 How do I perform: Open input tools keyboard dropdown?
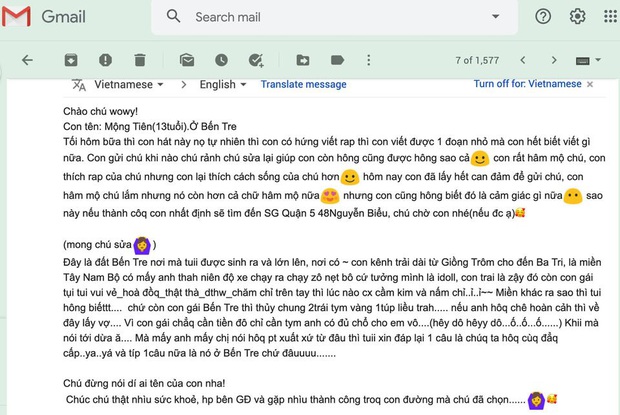click(x=588, y=60)
